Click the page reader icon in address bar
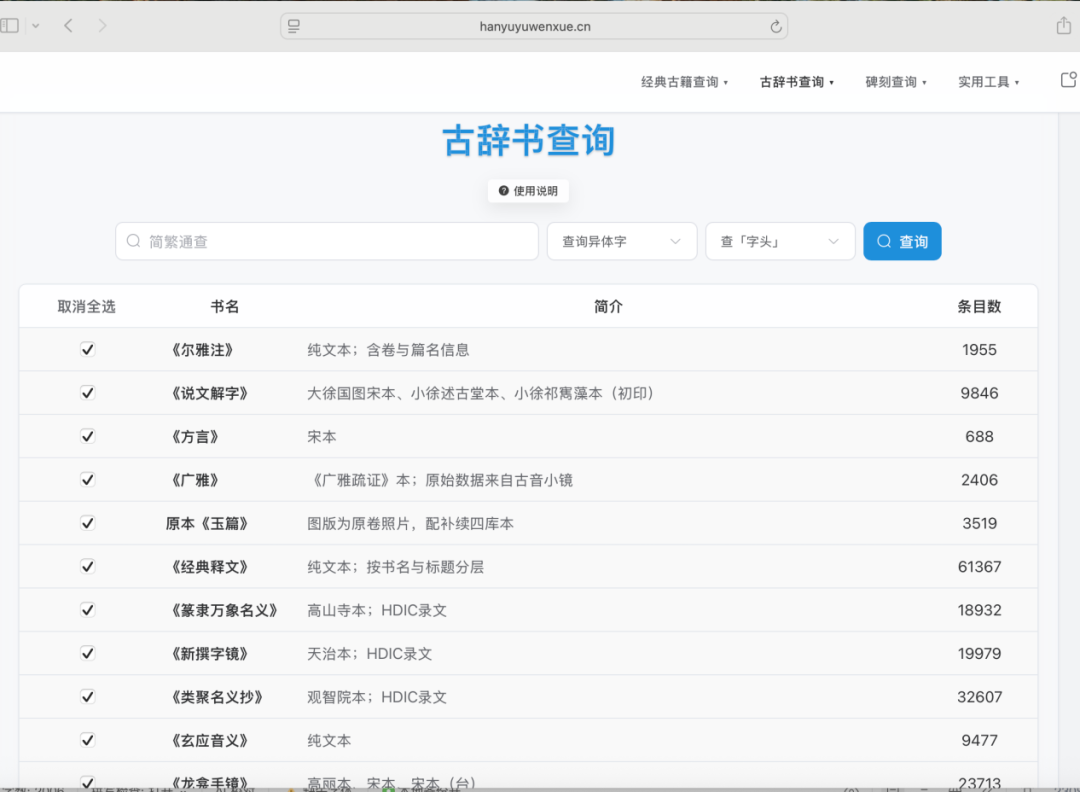 click(294, 27)
